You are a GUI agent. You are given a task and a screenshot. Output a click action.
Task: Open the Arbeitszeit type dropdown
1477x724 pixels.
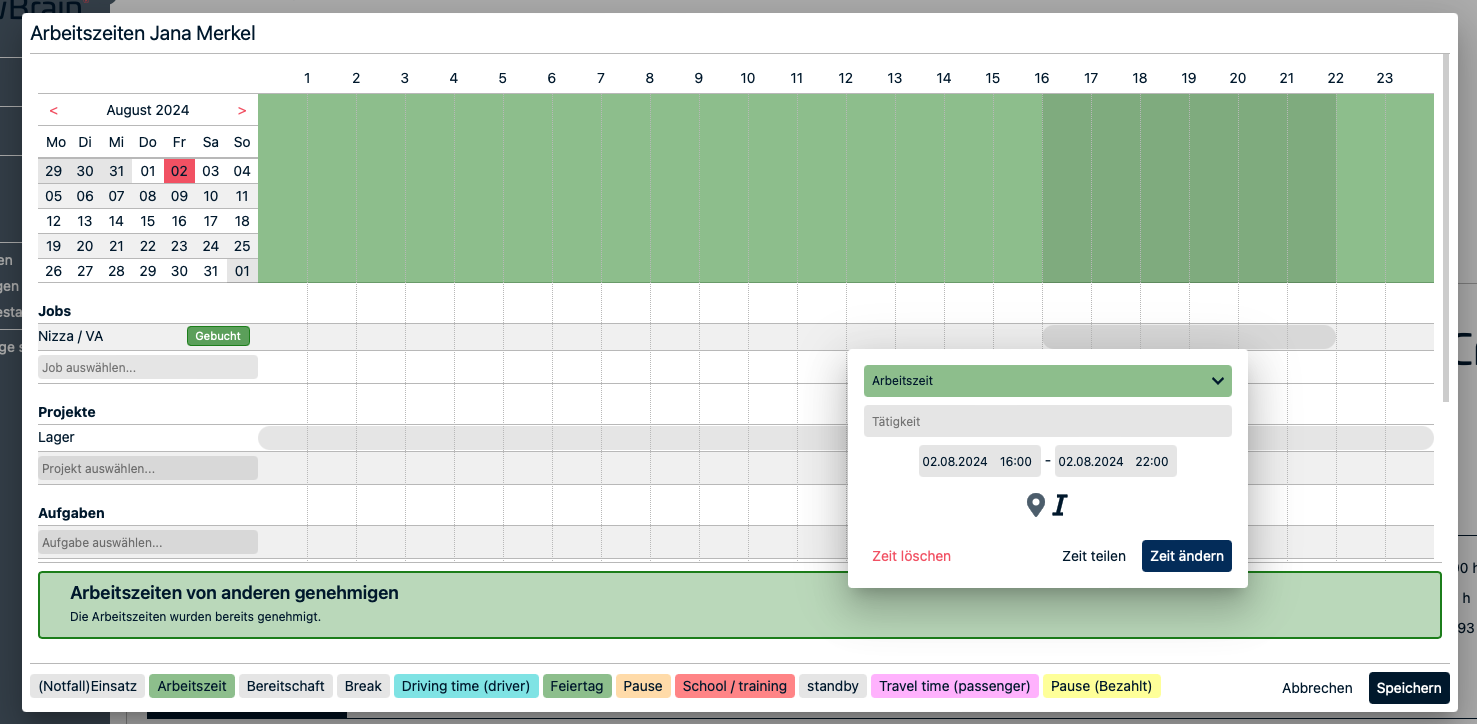(x=1047, y=381)
